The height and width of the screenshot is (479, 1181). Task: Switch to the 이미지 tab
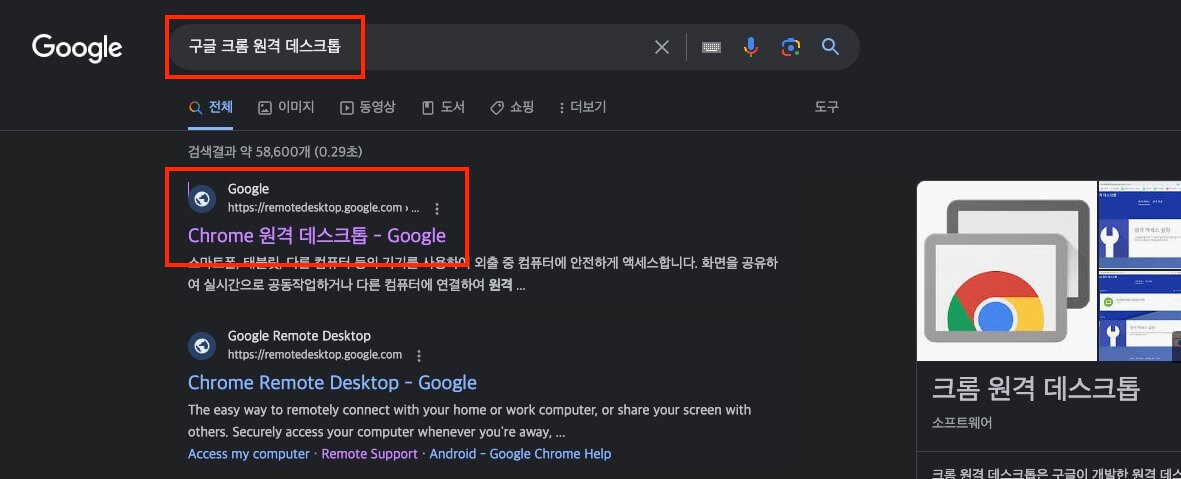[286, 108]
